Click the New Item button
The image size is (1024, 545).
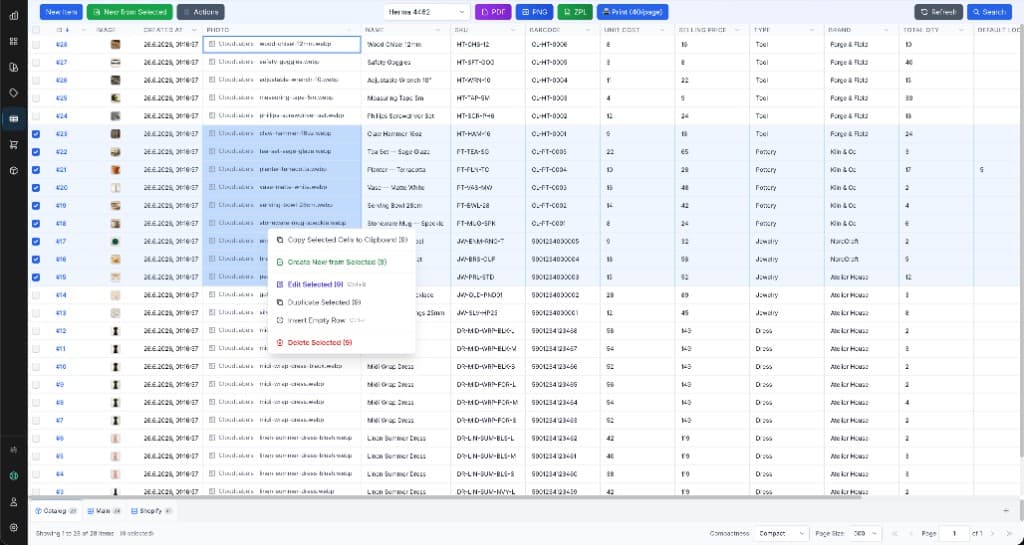coord(61,12)
